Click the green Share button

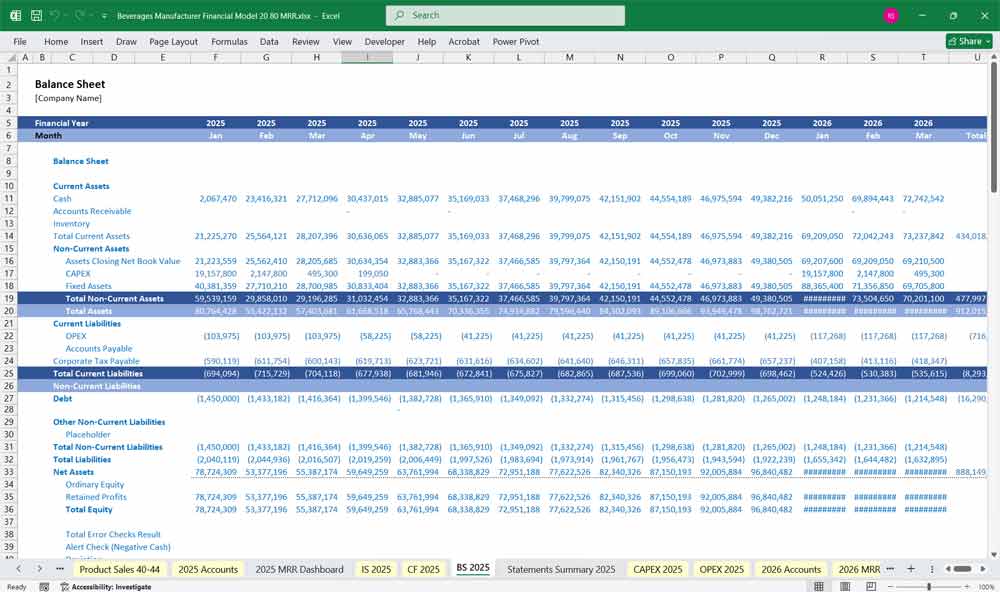pos(964,41)
